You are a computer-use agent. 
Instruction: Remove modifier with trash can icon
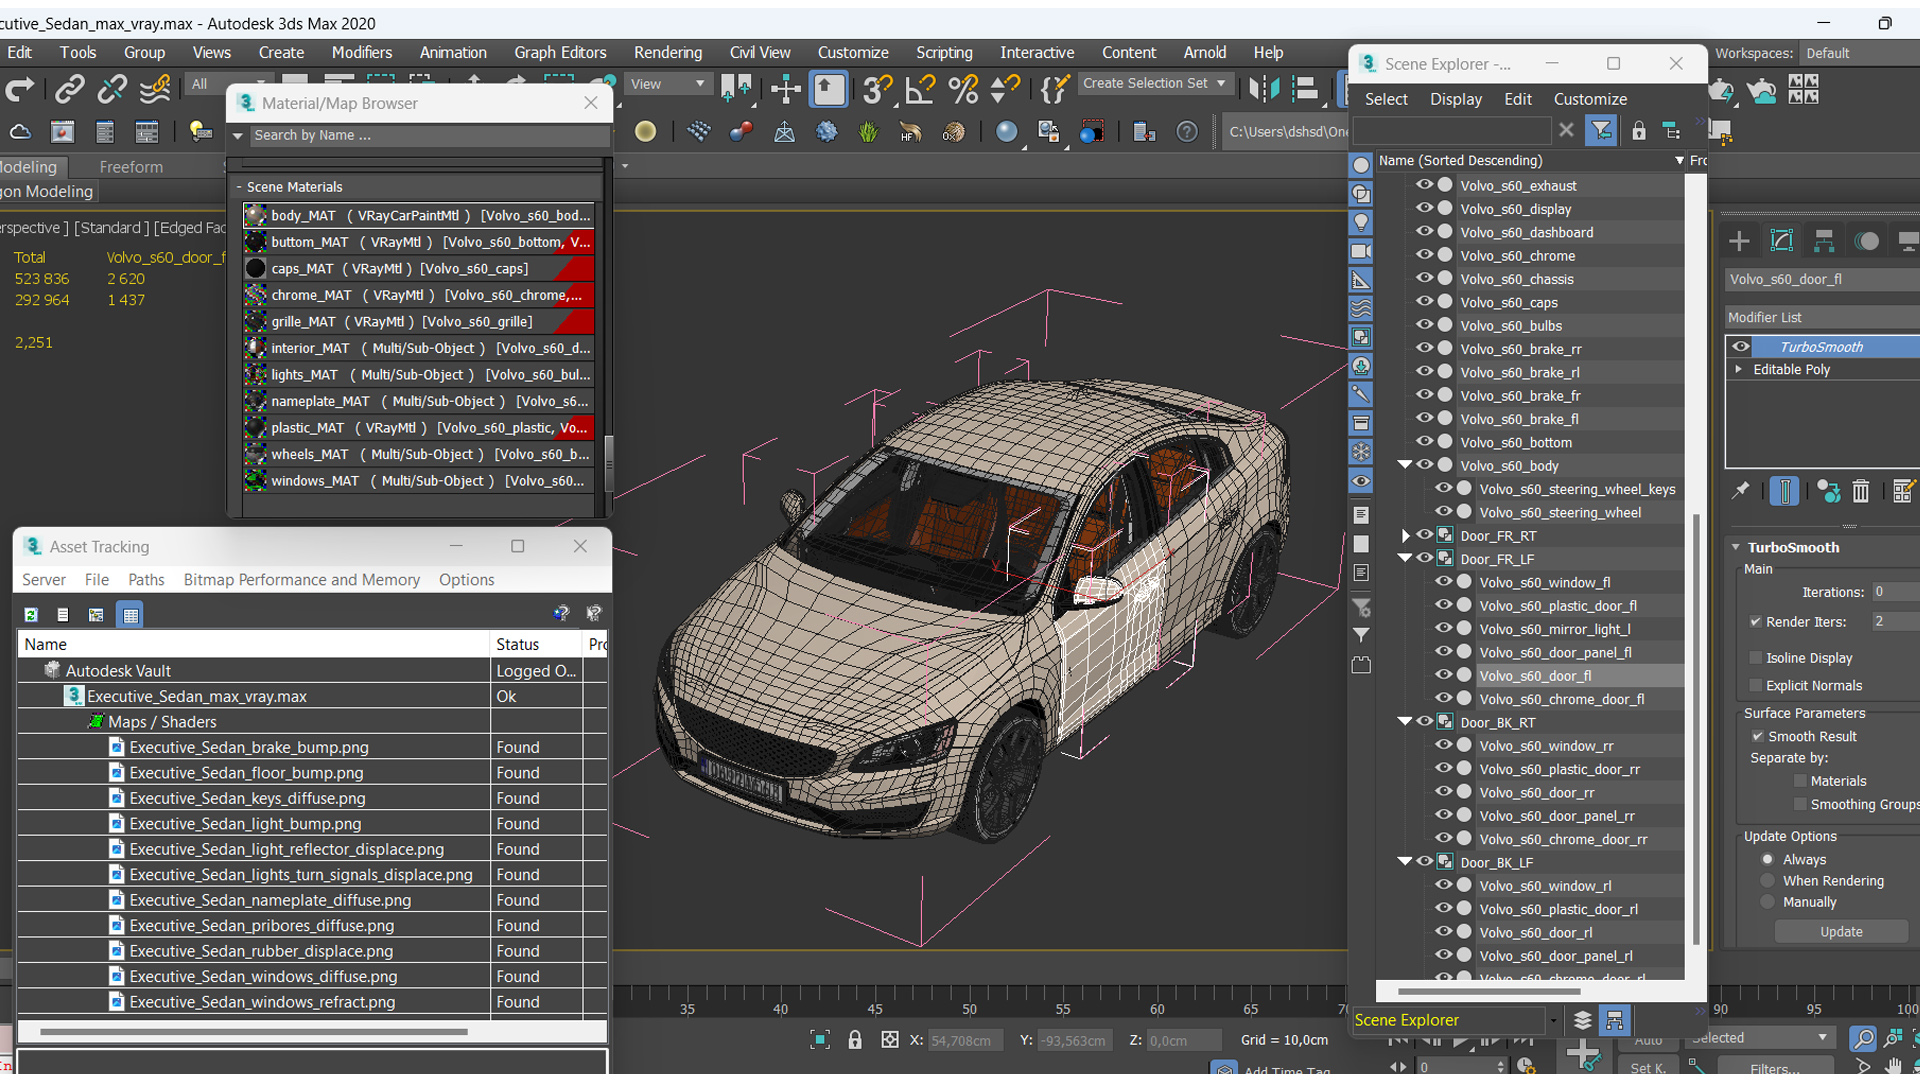[1860, 490]
